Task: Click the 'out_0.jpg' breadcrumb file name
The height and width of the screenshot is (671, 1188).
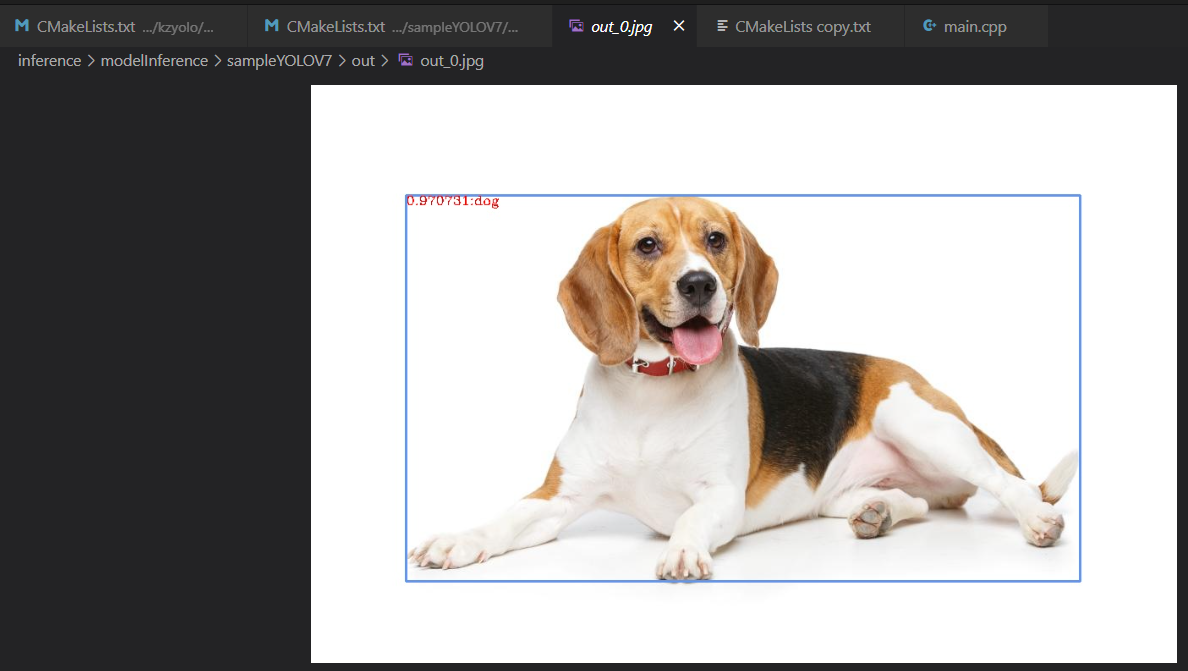Action: click(452, 61)
